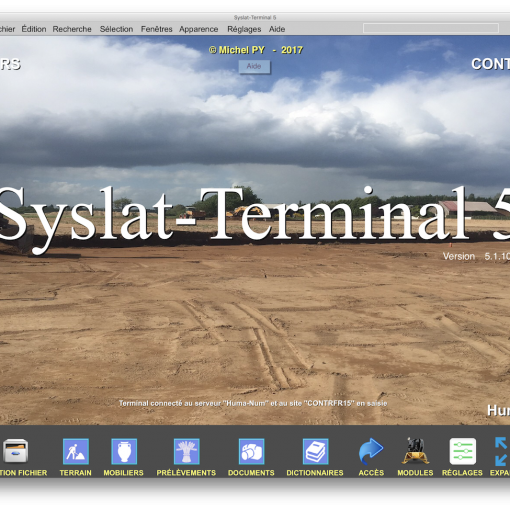Open the Apparence menu

(x=199, y=29)
